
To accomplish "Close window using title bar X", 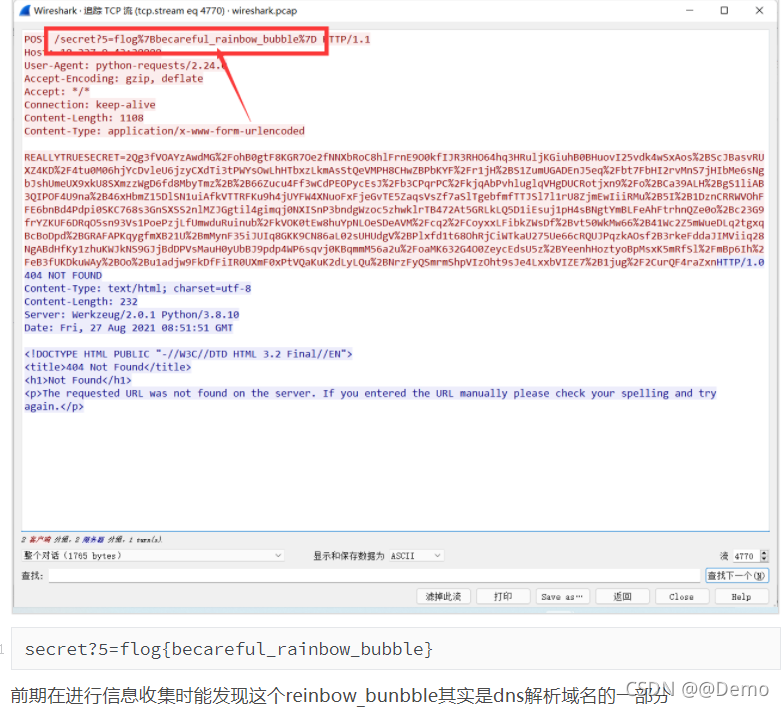I will (x=759, y=10).
